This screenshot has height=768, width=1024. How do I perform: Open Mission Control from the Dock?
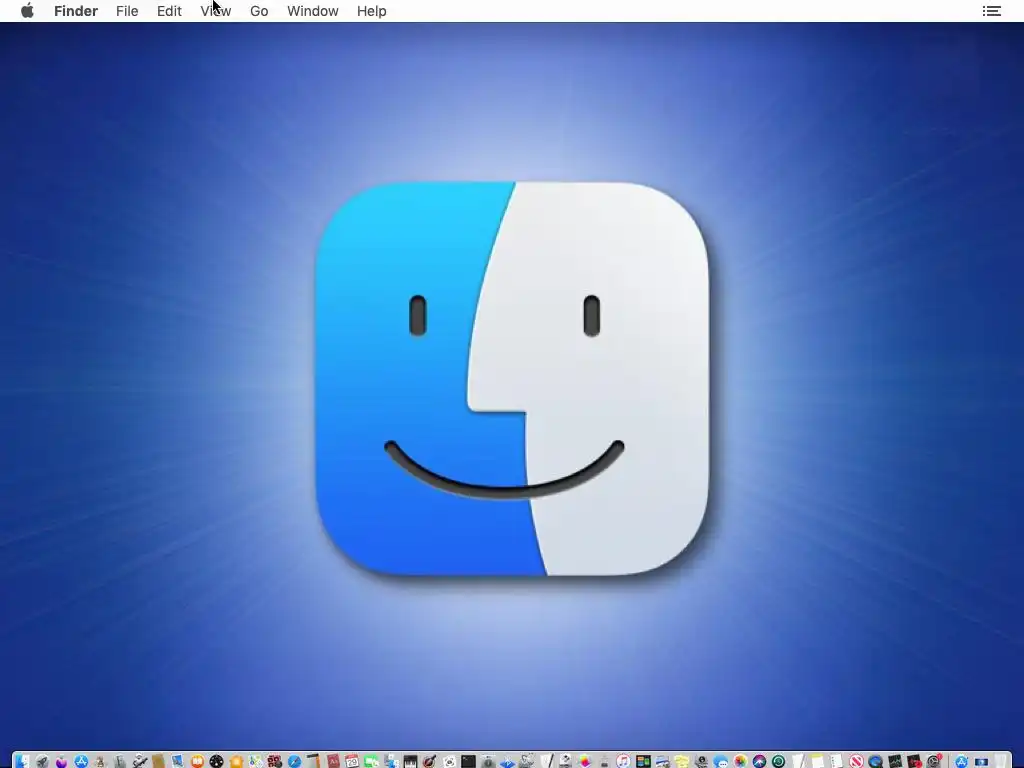tap(643, 761)
